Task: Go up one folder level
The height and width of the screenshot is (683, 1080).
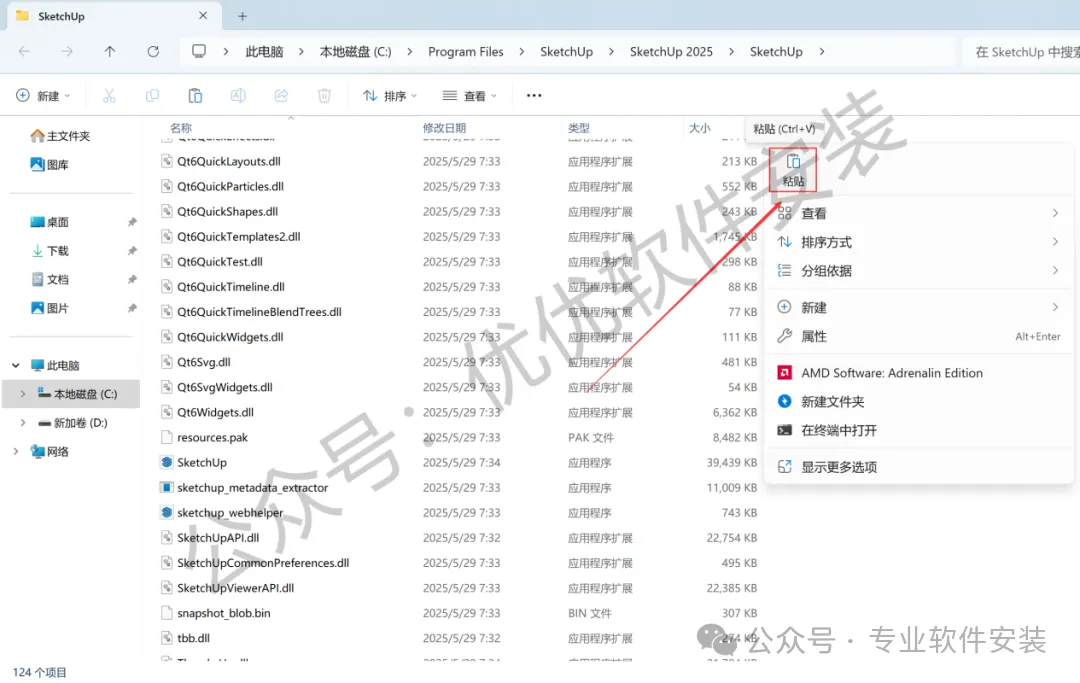Action: point(110,52)
